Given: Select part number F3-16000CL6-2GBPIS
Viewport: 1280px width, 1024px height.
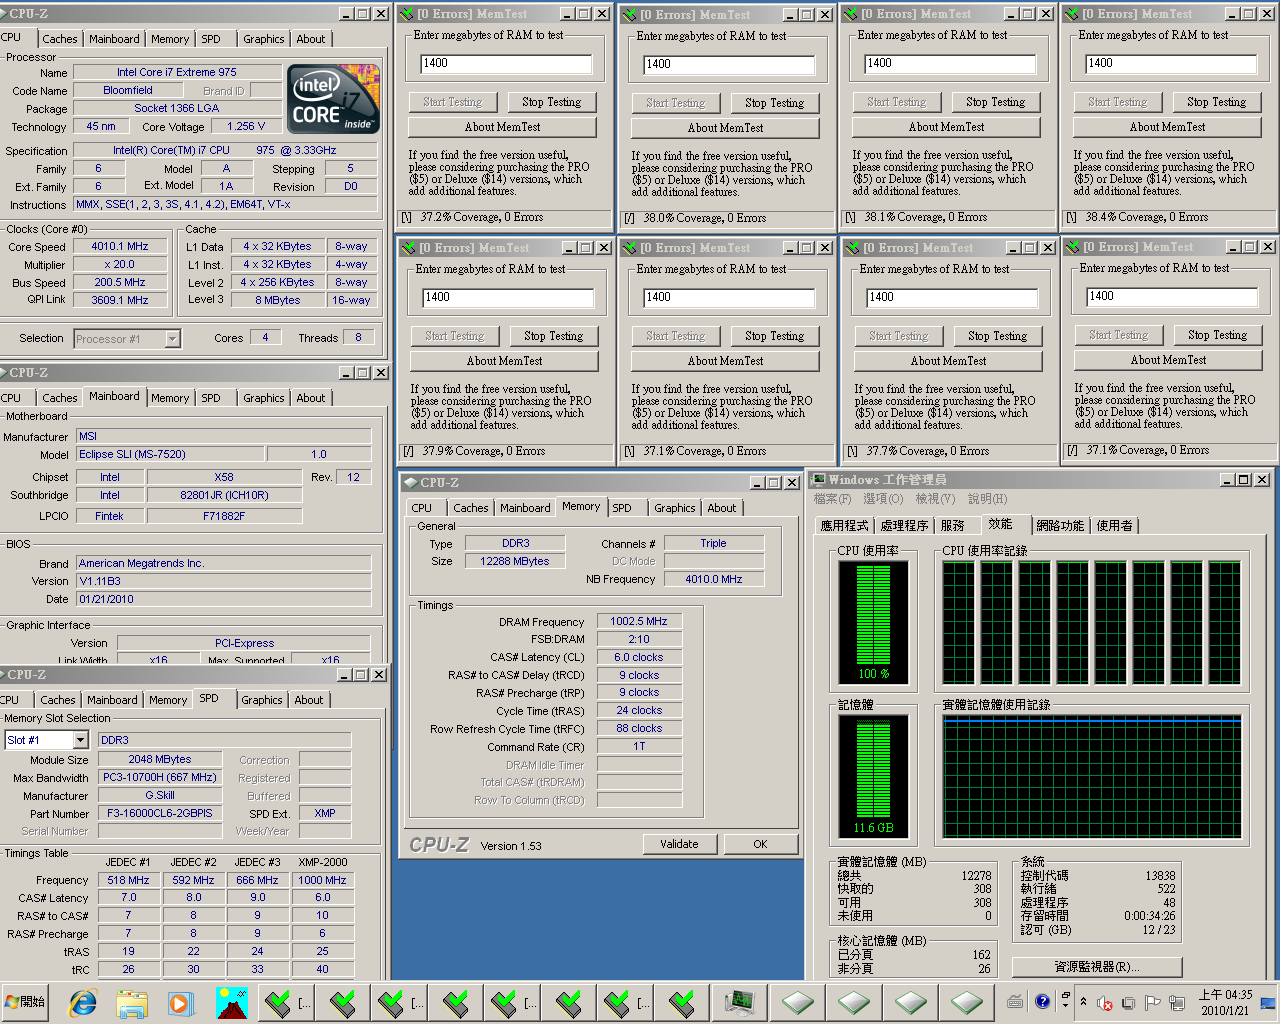Looking at the screenshot, I should (160, 814).
